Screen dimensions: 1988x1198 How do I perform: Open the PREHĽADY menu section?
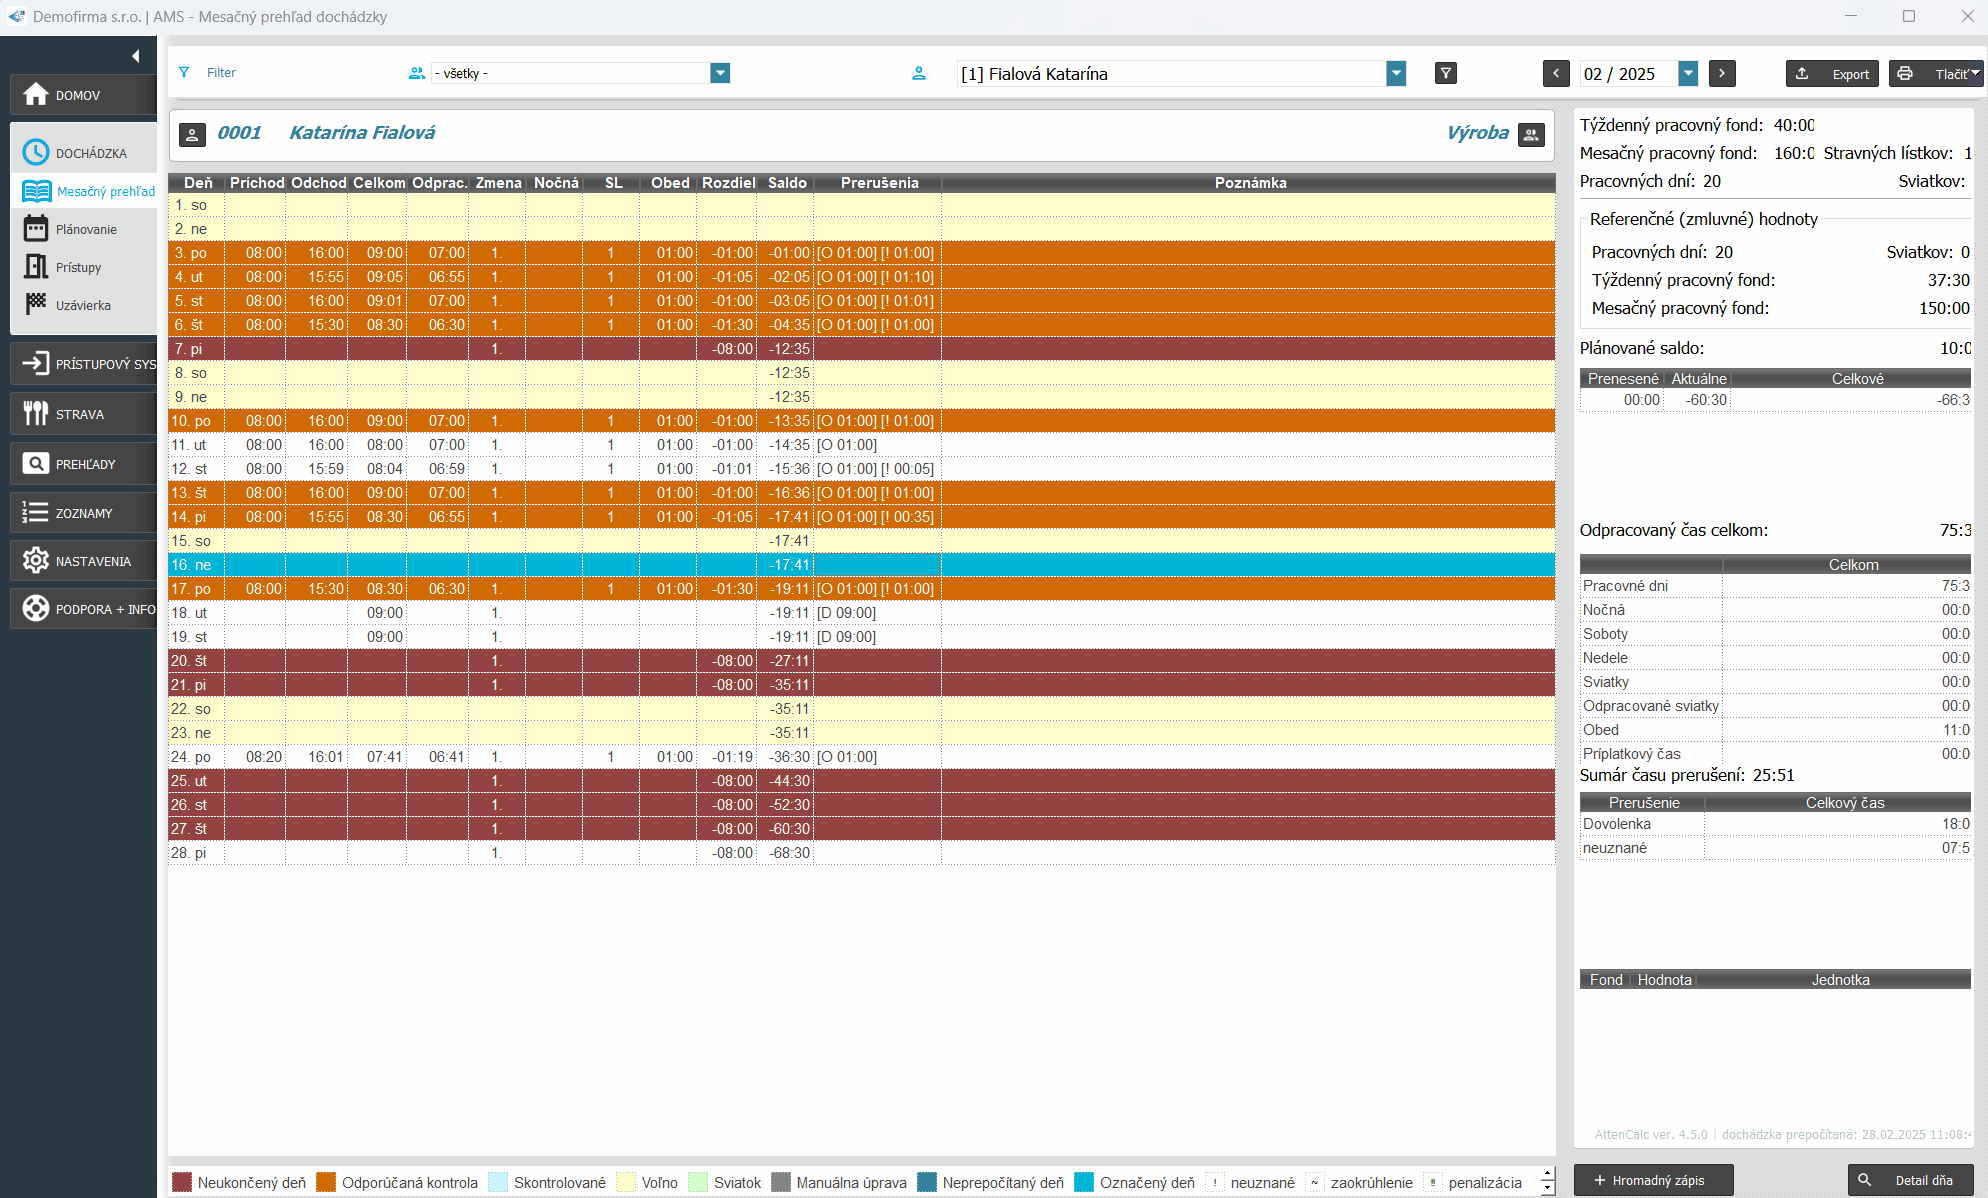pos(84,464)
